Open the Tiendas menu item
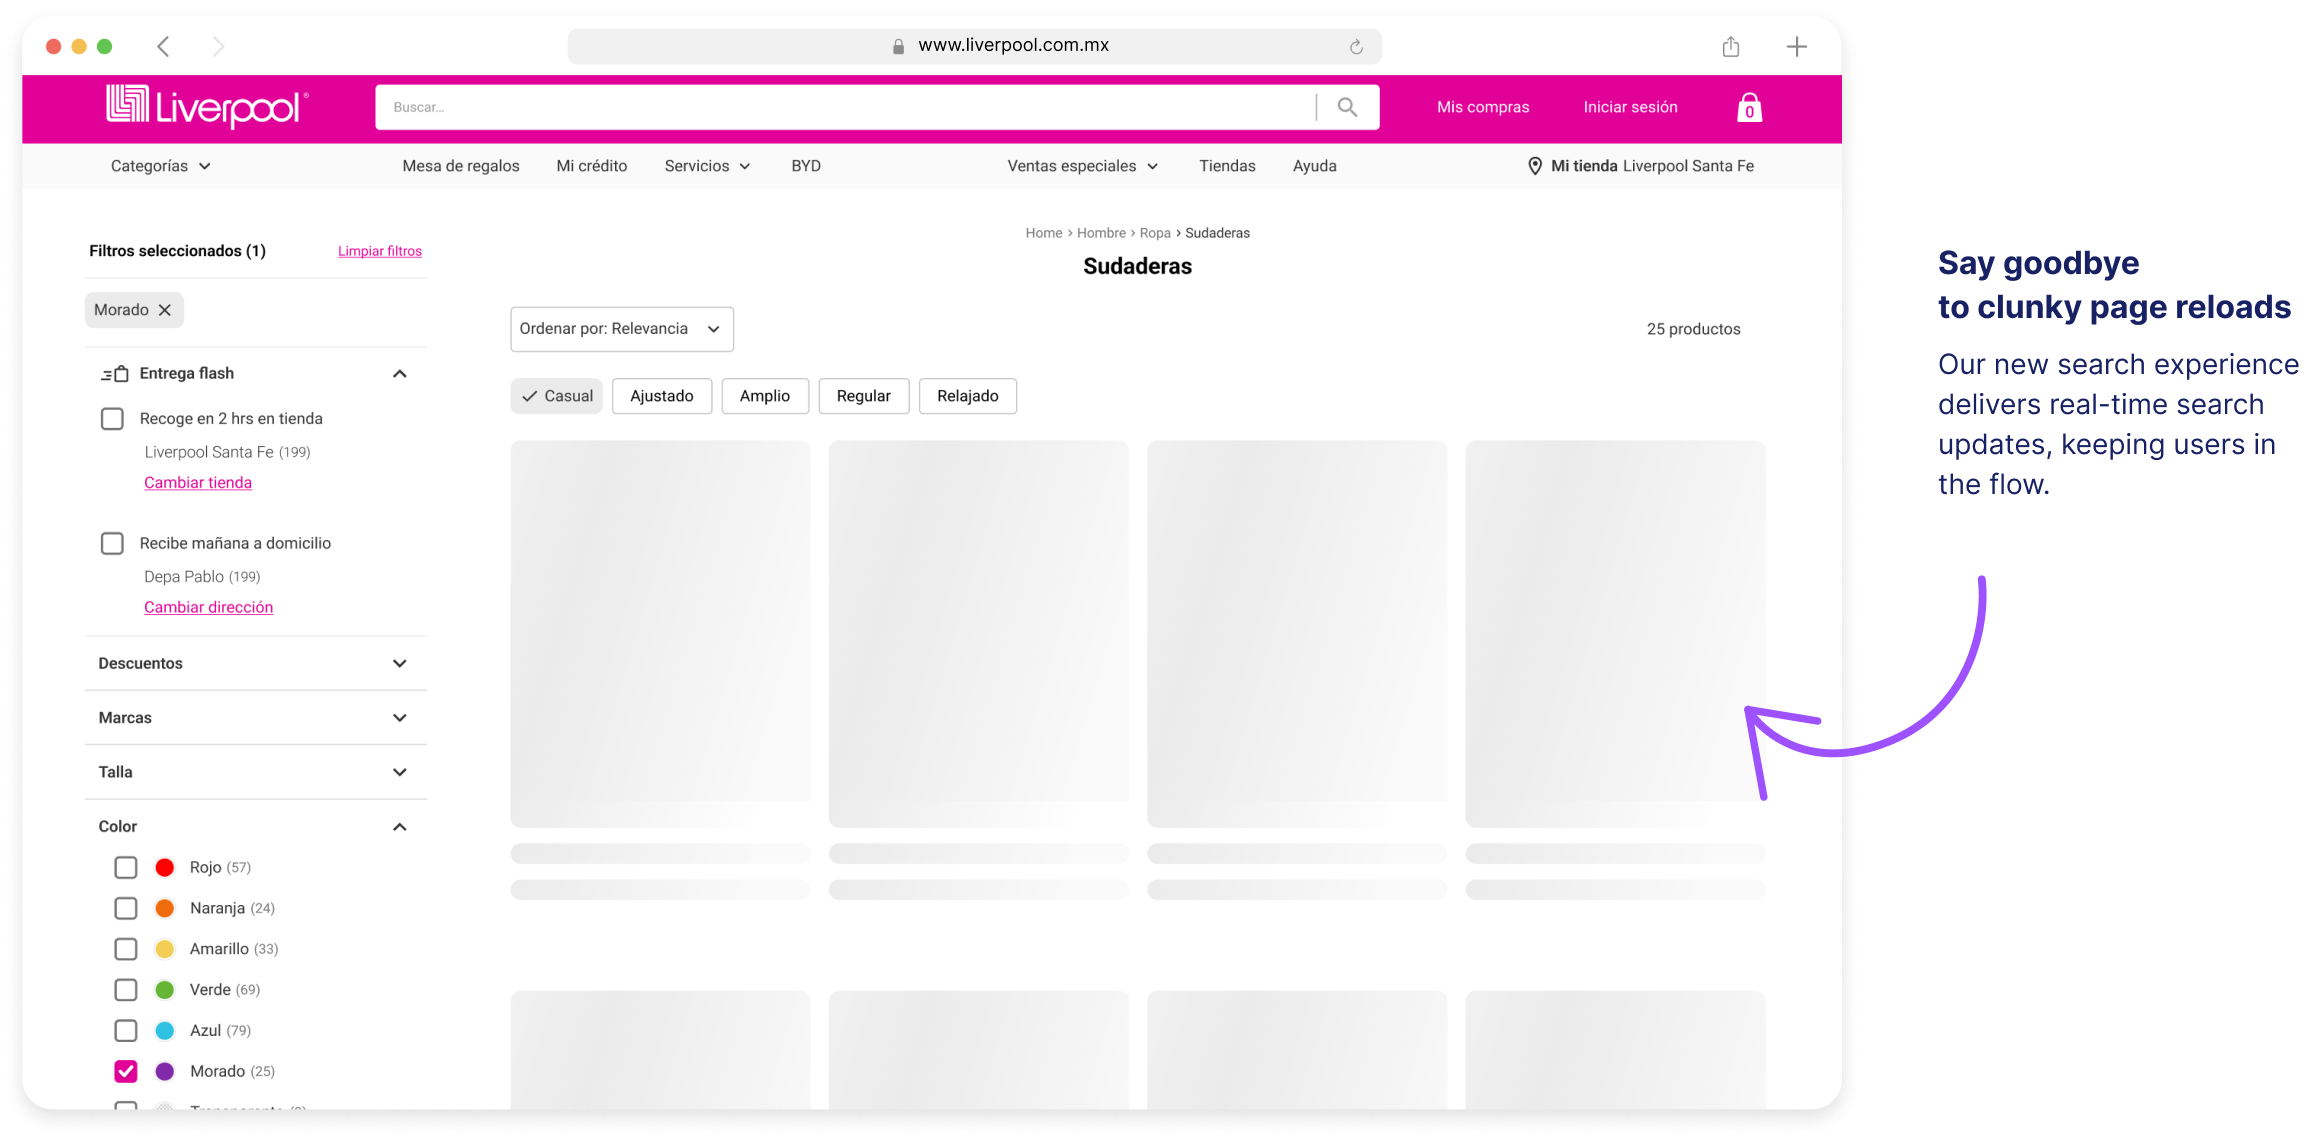 [1227, 166]
